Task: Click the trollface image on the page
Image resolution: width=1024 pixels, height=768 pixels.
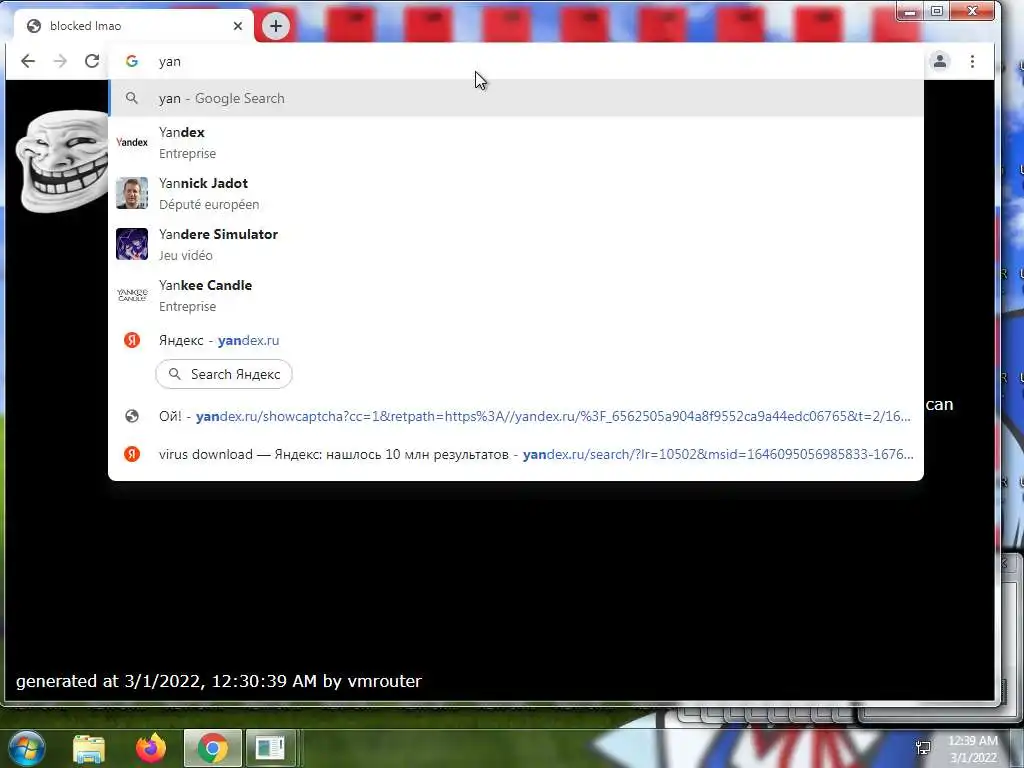Action: tap(62, 161)
